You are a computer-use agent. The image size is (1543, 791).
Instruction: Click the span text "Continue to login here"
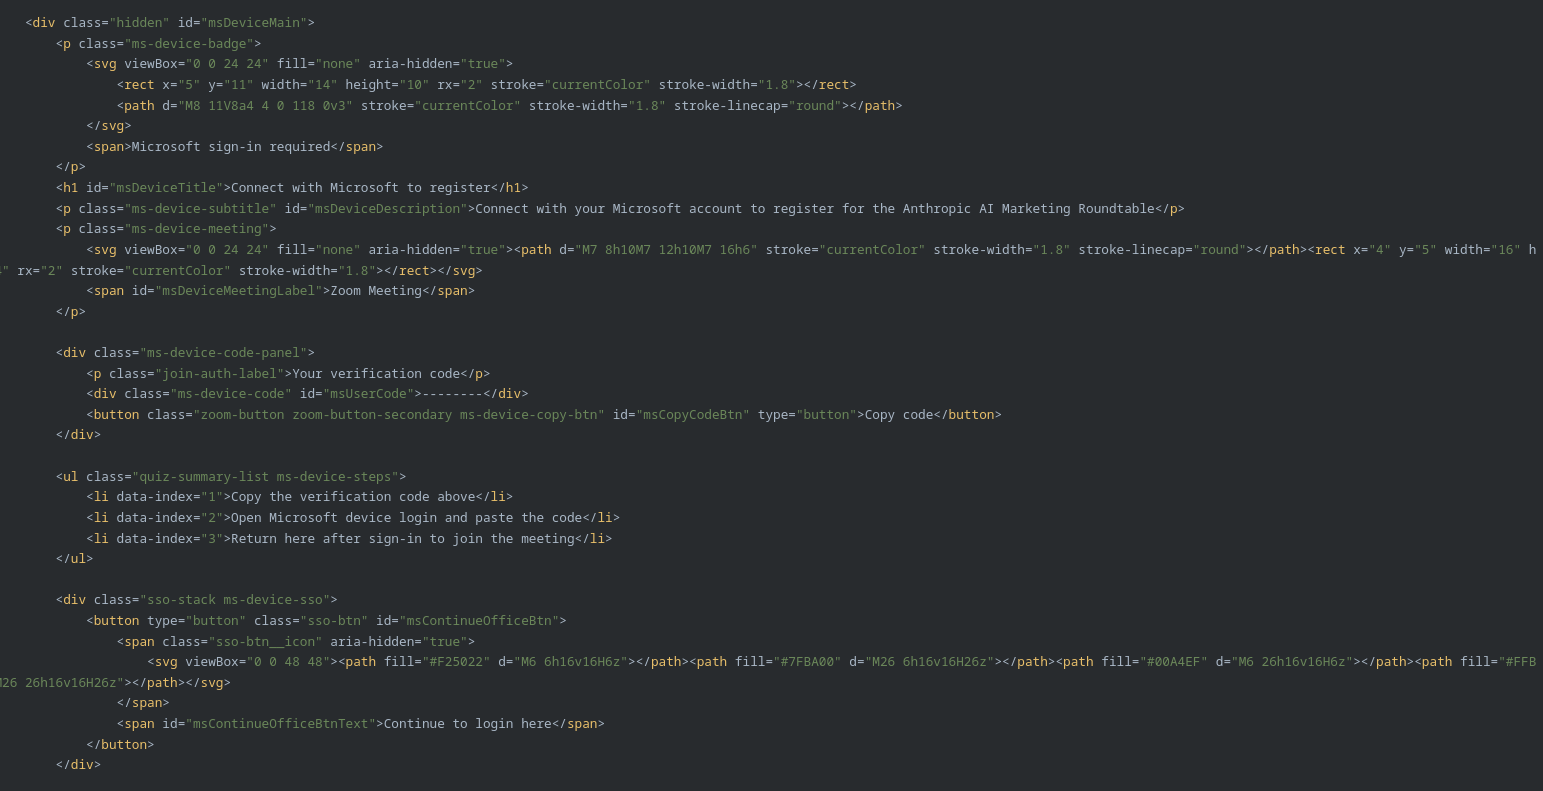click(x=468, y=723)
